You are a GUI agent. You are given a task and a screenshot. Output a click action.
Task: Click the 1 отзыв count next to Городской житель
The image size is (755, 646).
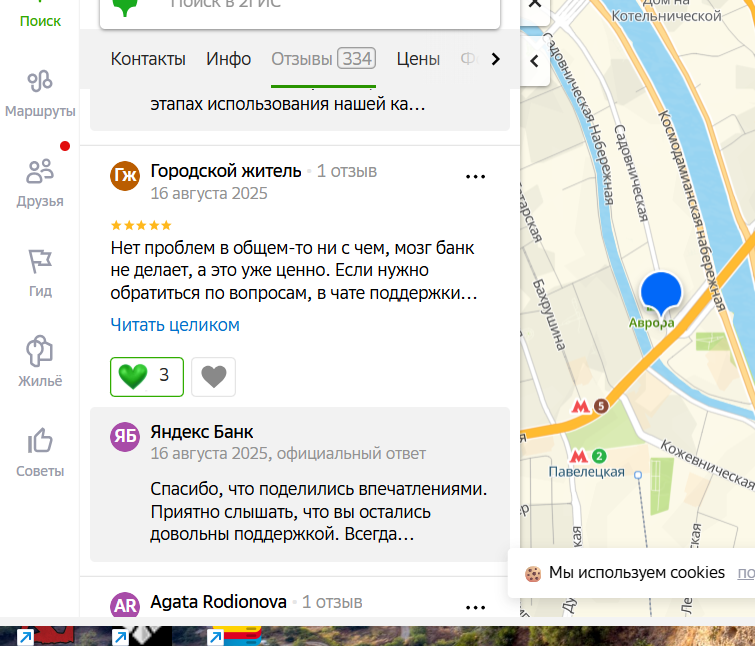[347, 171]
